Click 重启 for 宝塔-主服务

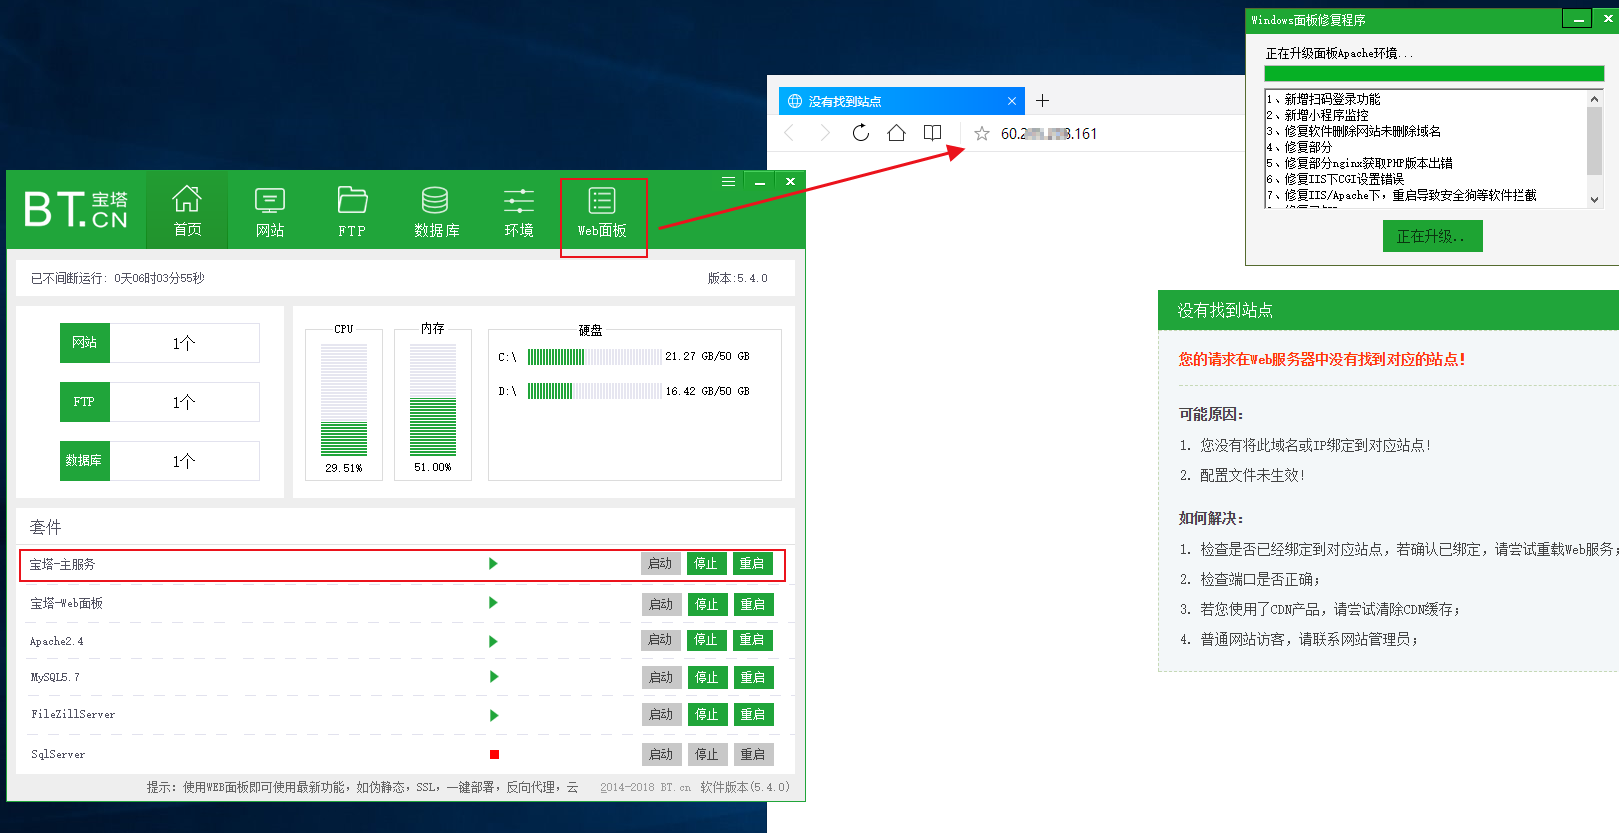tap(752, 564)
